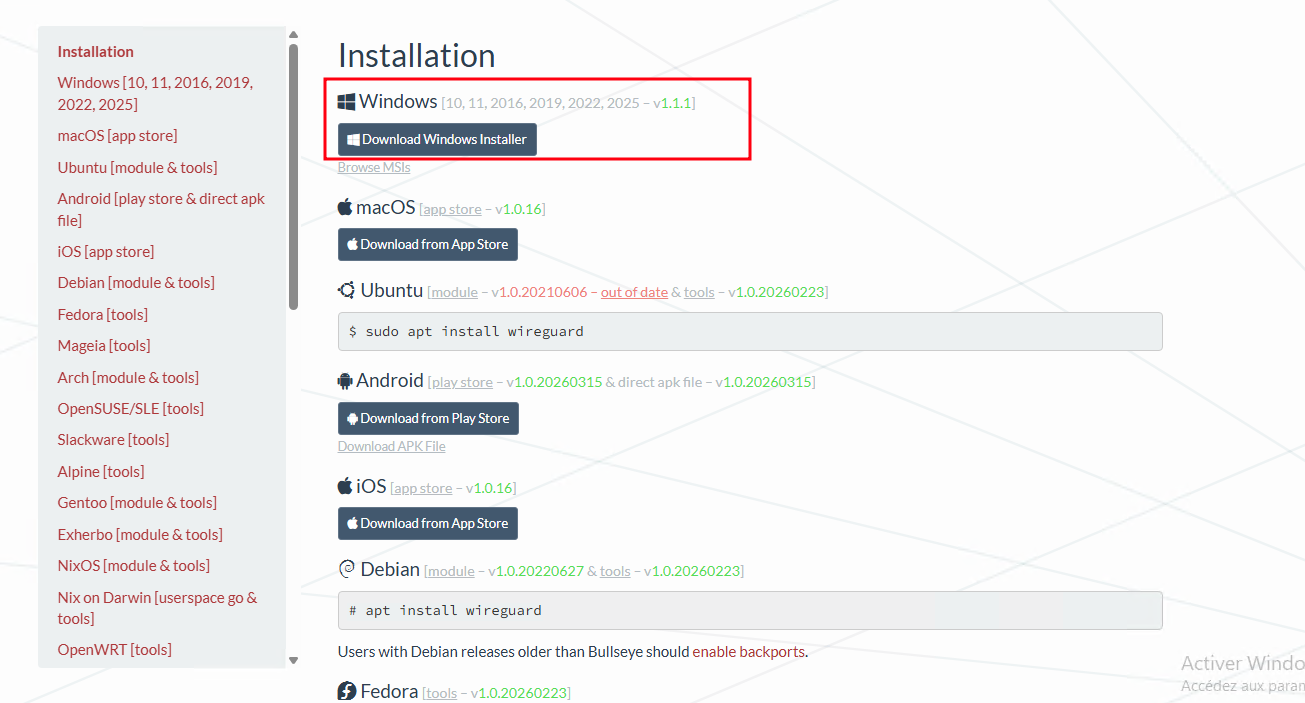Follow the enable backports link
Screen dimensions: 1305x703
pyautogui.click(x=749, y=652)
